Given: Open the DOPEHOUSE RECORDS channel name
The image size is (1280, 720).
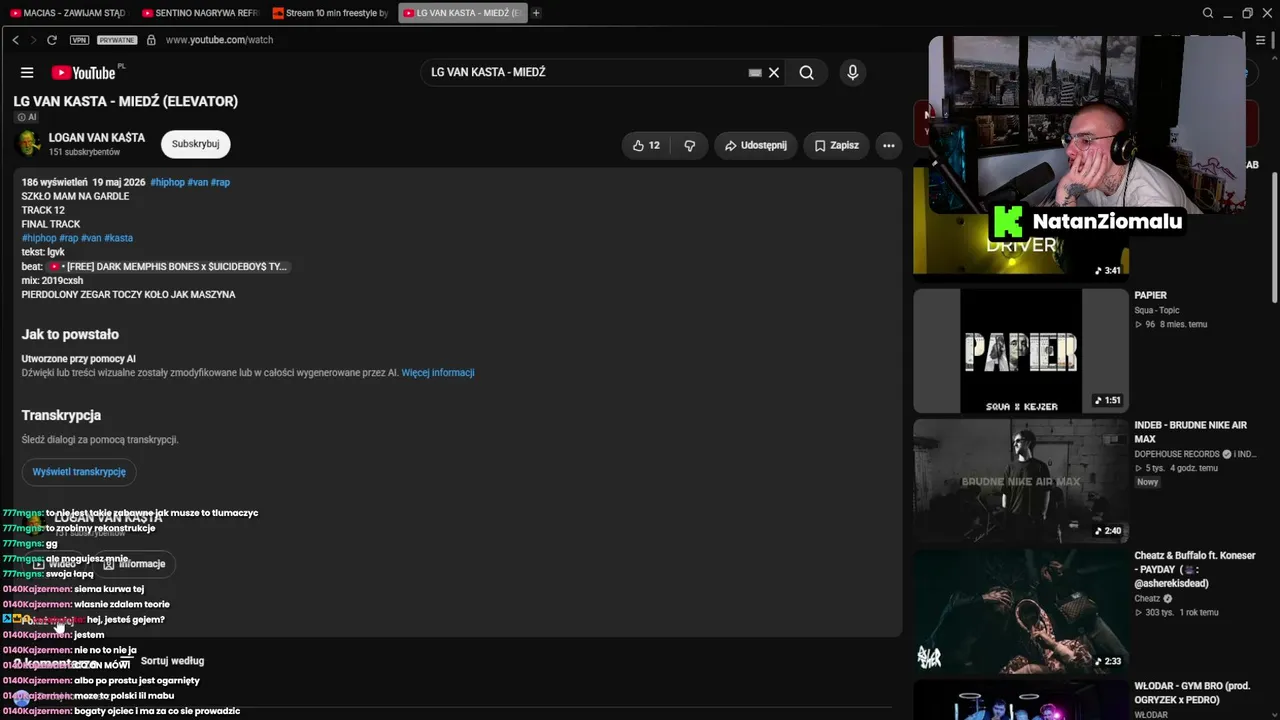Looking at the screenshot, I should [1177, 454].
